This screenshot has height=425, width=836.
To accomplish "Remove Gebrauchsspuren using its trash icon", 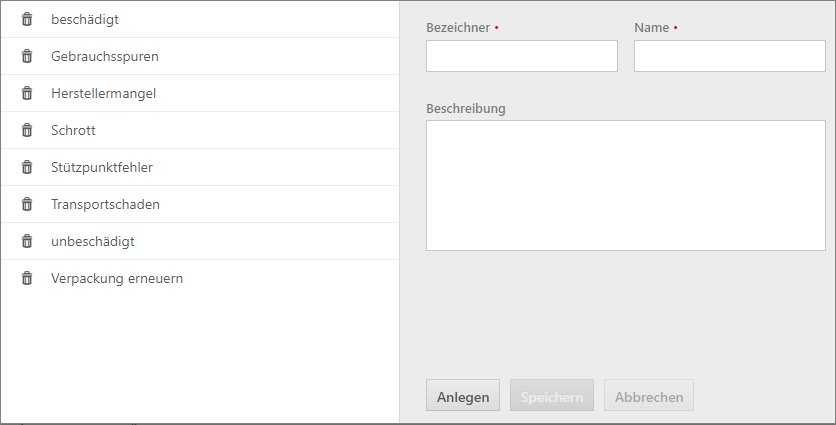I will (27, 56).
